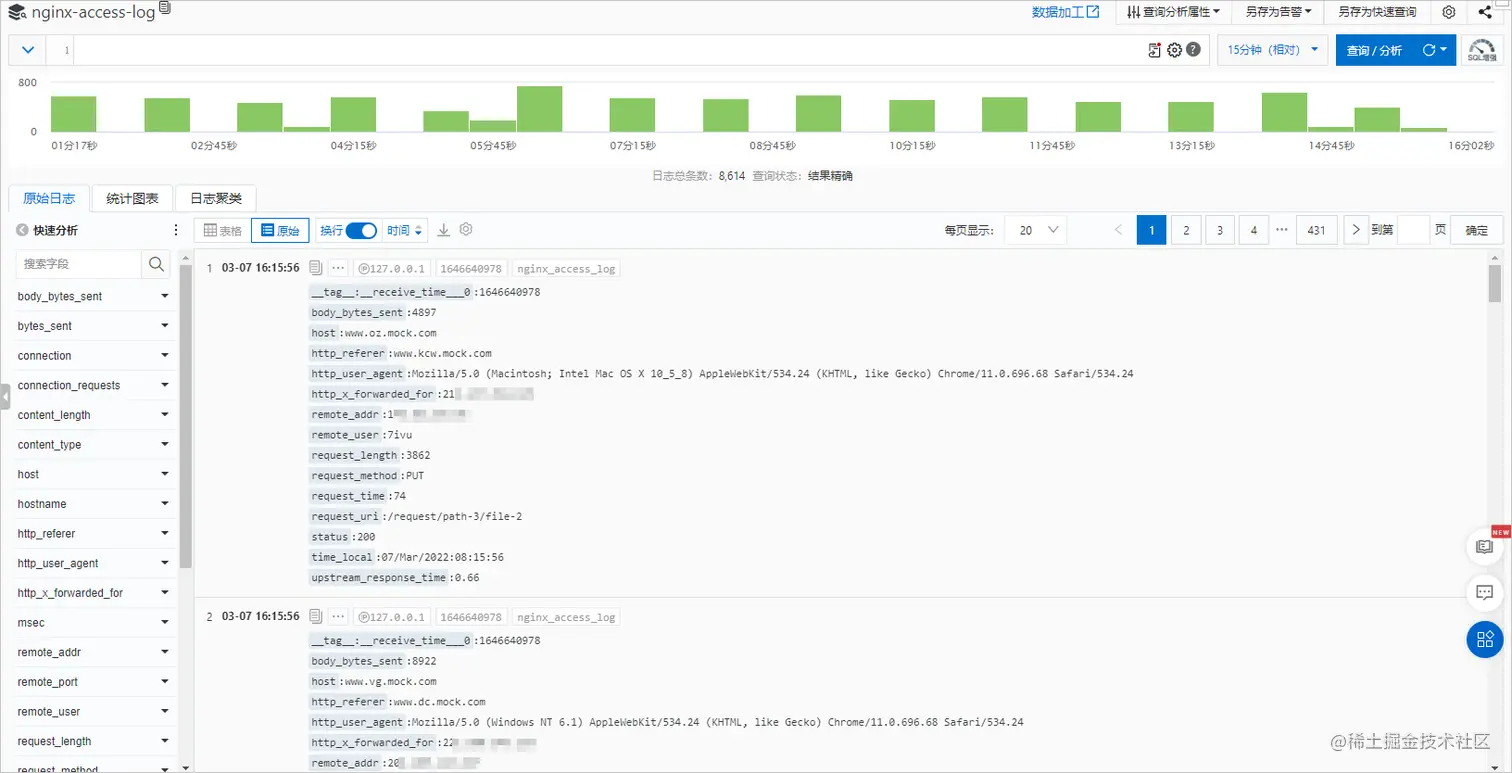Expand hostname field arrow

click(165, 504)
